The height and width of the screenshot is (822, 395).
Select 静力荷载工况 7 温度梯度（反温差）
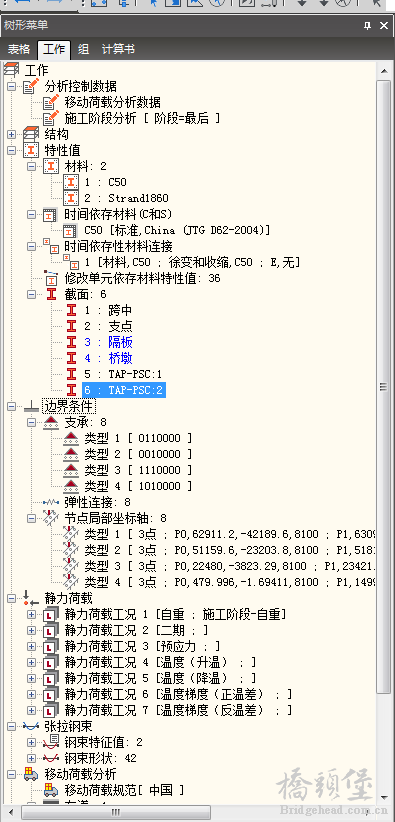point(178,711)
